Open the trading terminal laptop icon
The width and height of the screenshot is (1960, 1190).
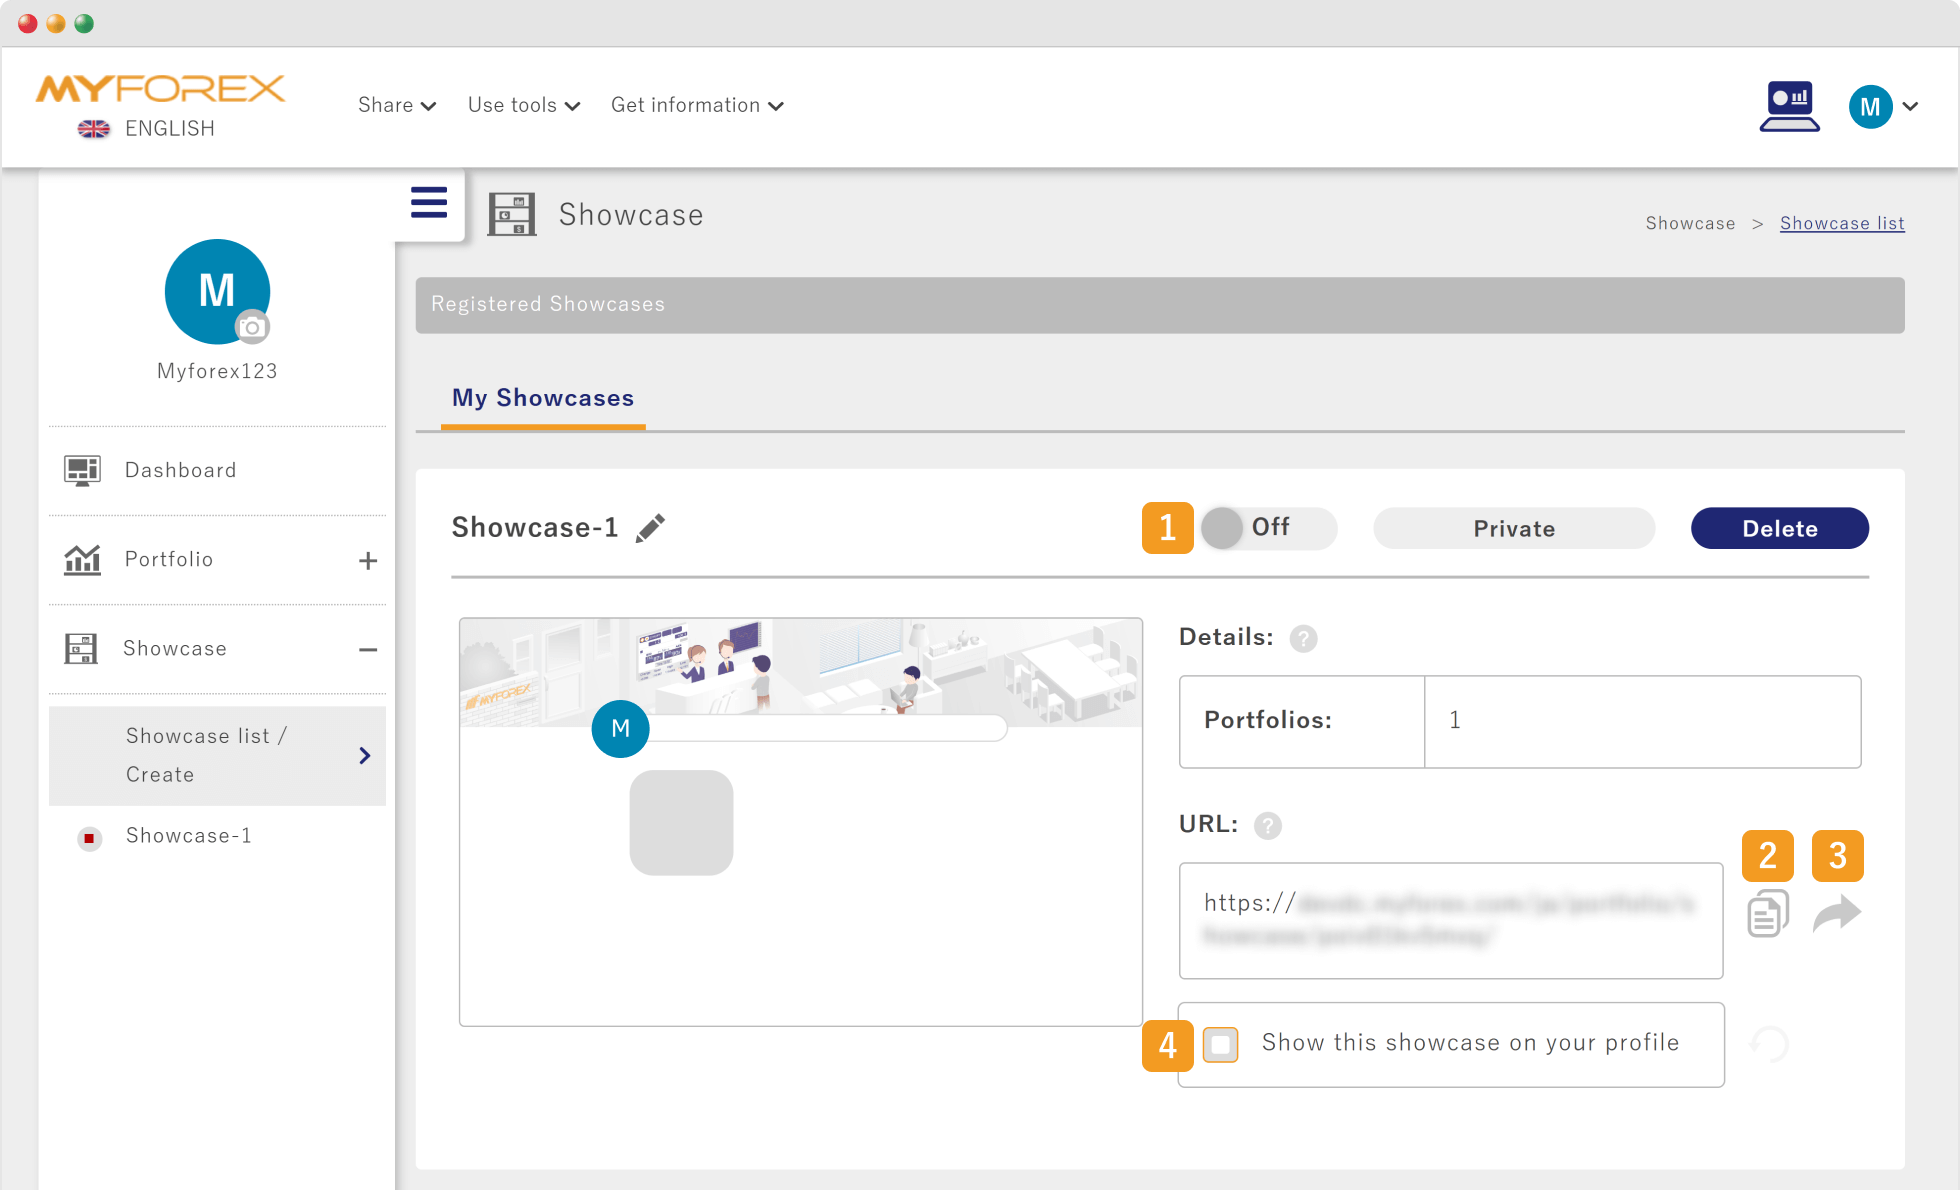(1789, 107)
